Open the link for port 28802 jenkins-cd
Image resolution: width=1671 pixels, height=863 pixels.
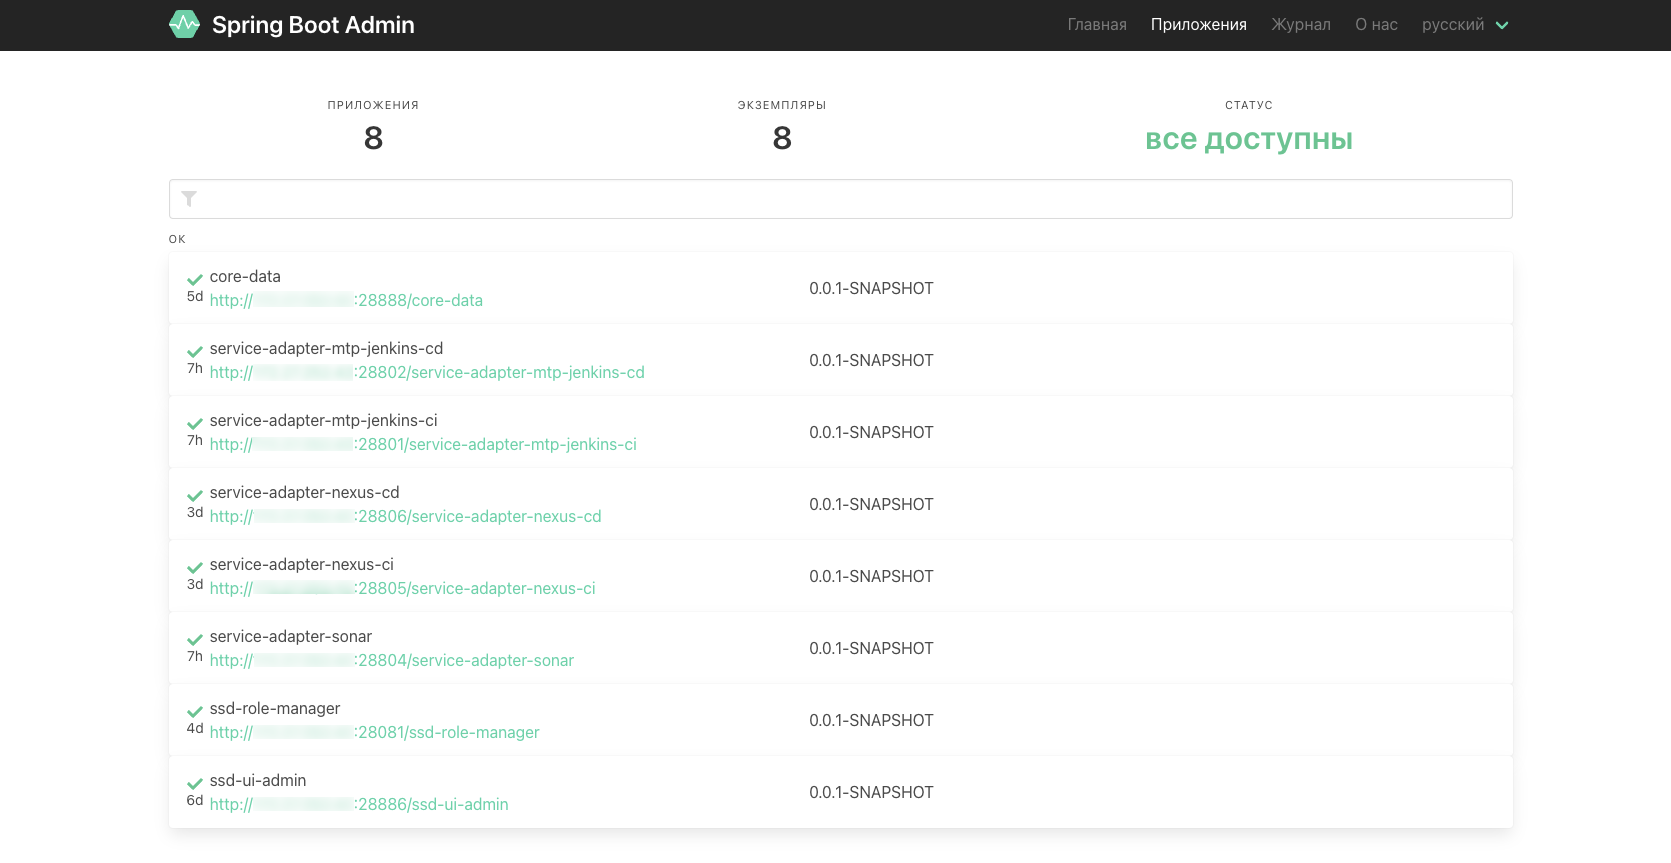click(427, 372)
